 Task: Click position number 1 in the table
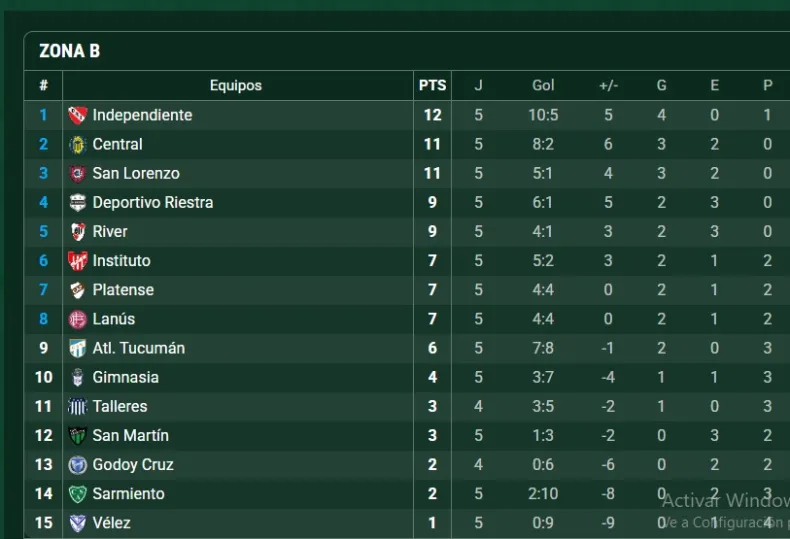click(43, 115)
